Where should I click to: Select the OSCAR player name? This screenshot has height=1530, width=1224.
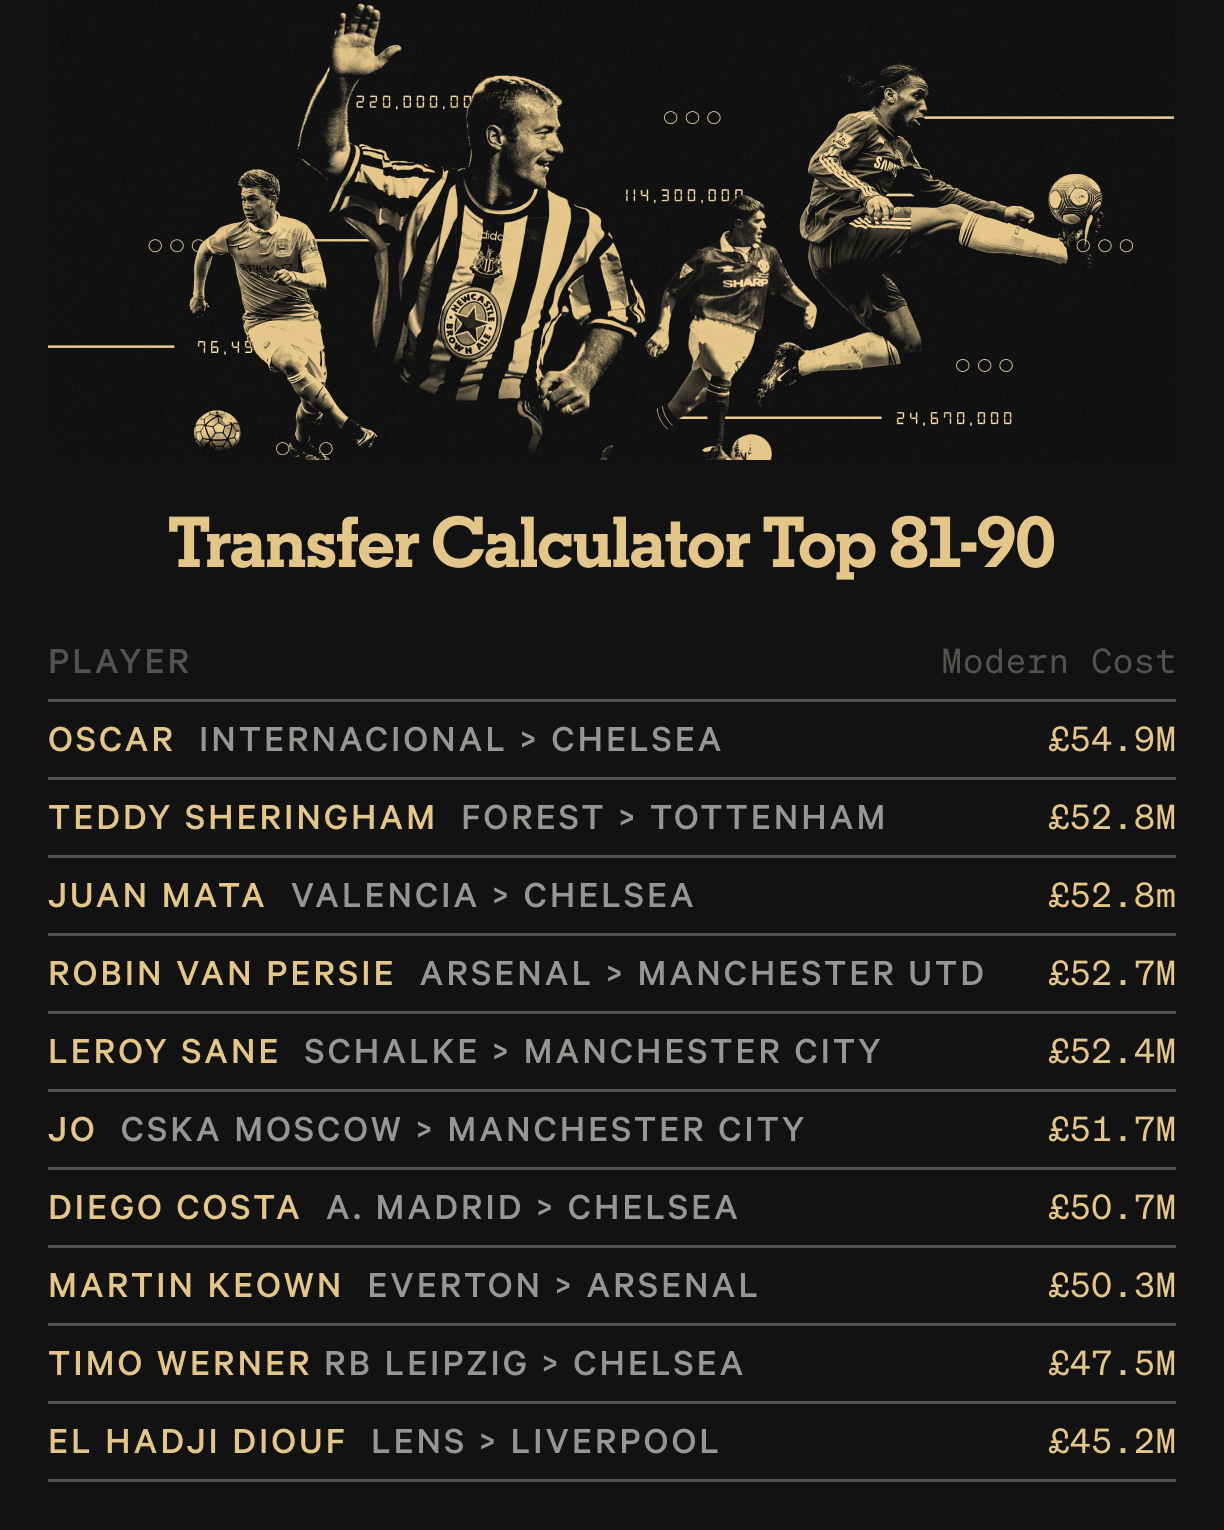click(111, 740)
